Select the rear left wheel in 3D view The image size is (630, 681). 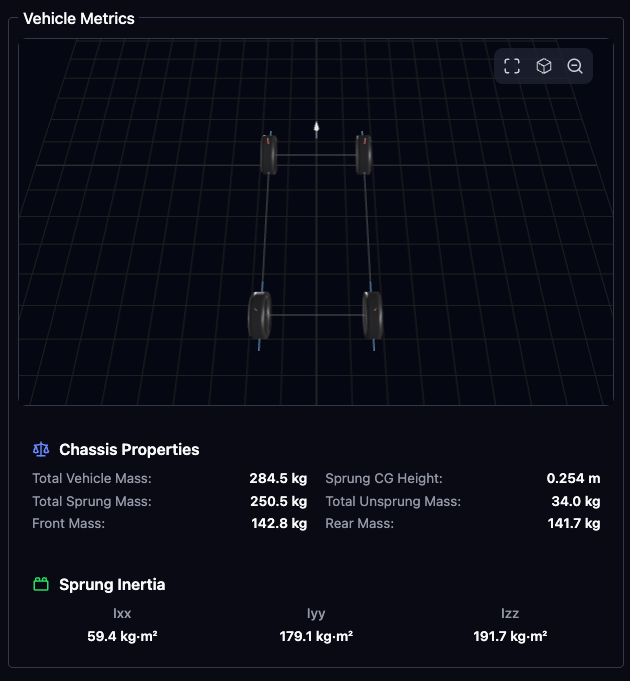260,315
